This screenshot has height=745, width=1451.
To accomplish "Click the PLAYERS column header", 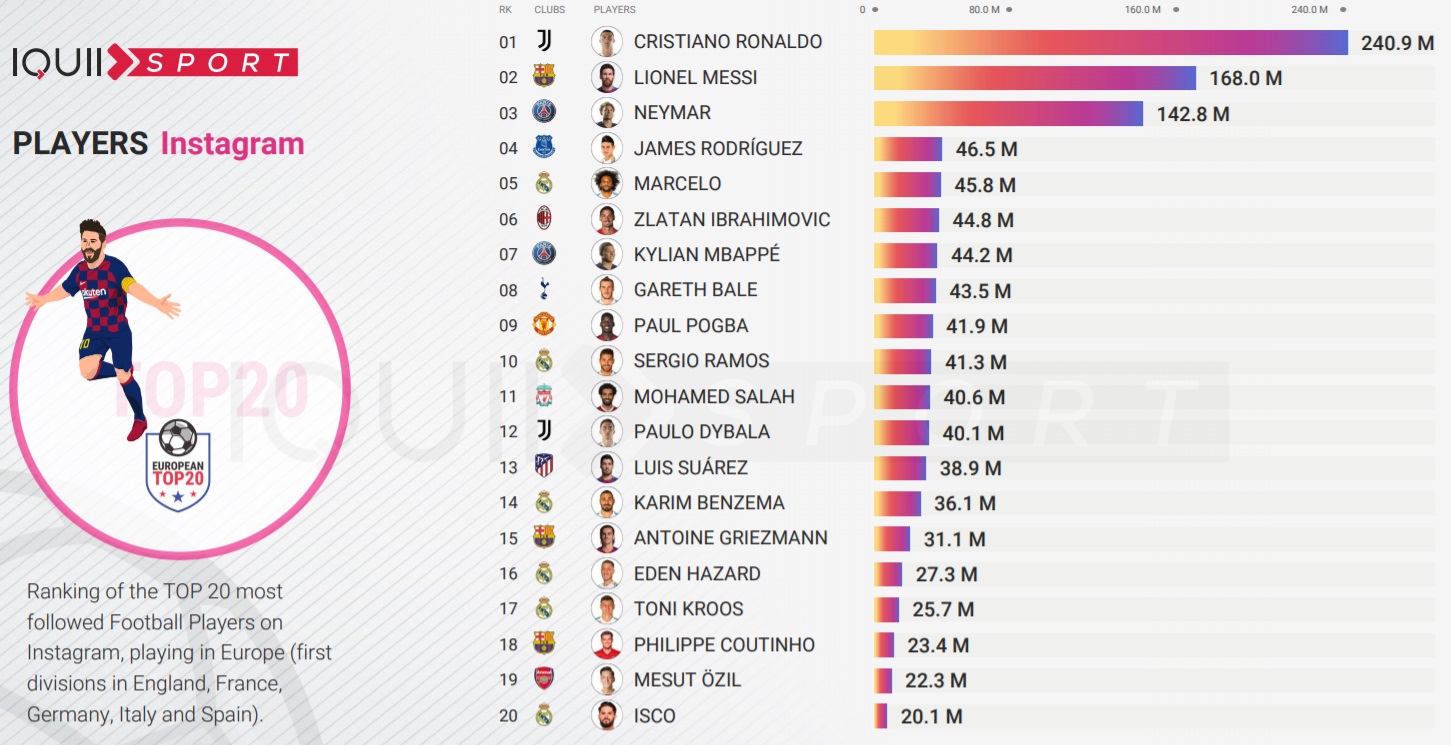I will click(614, 10).
